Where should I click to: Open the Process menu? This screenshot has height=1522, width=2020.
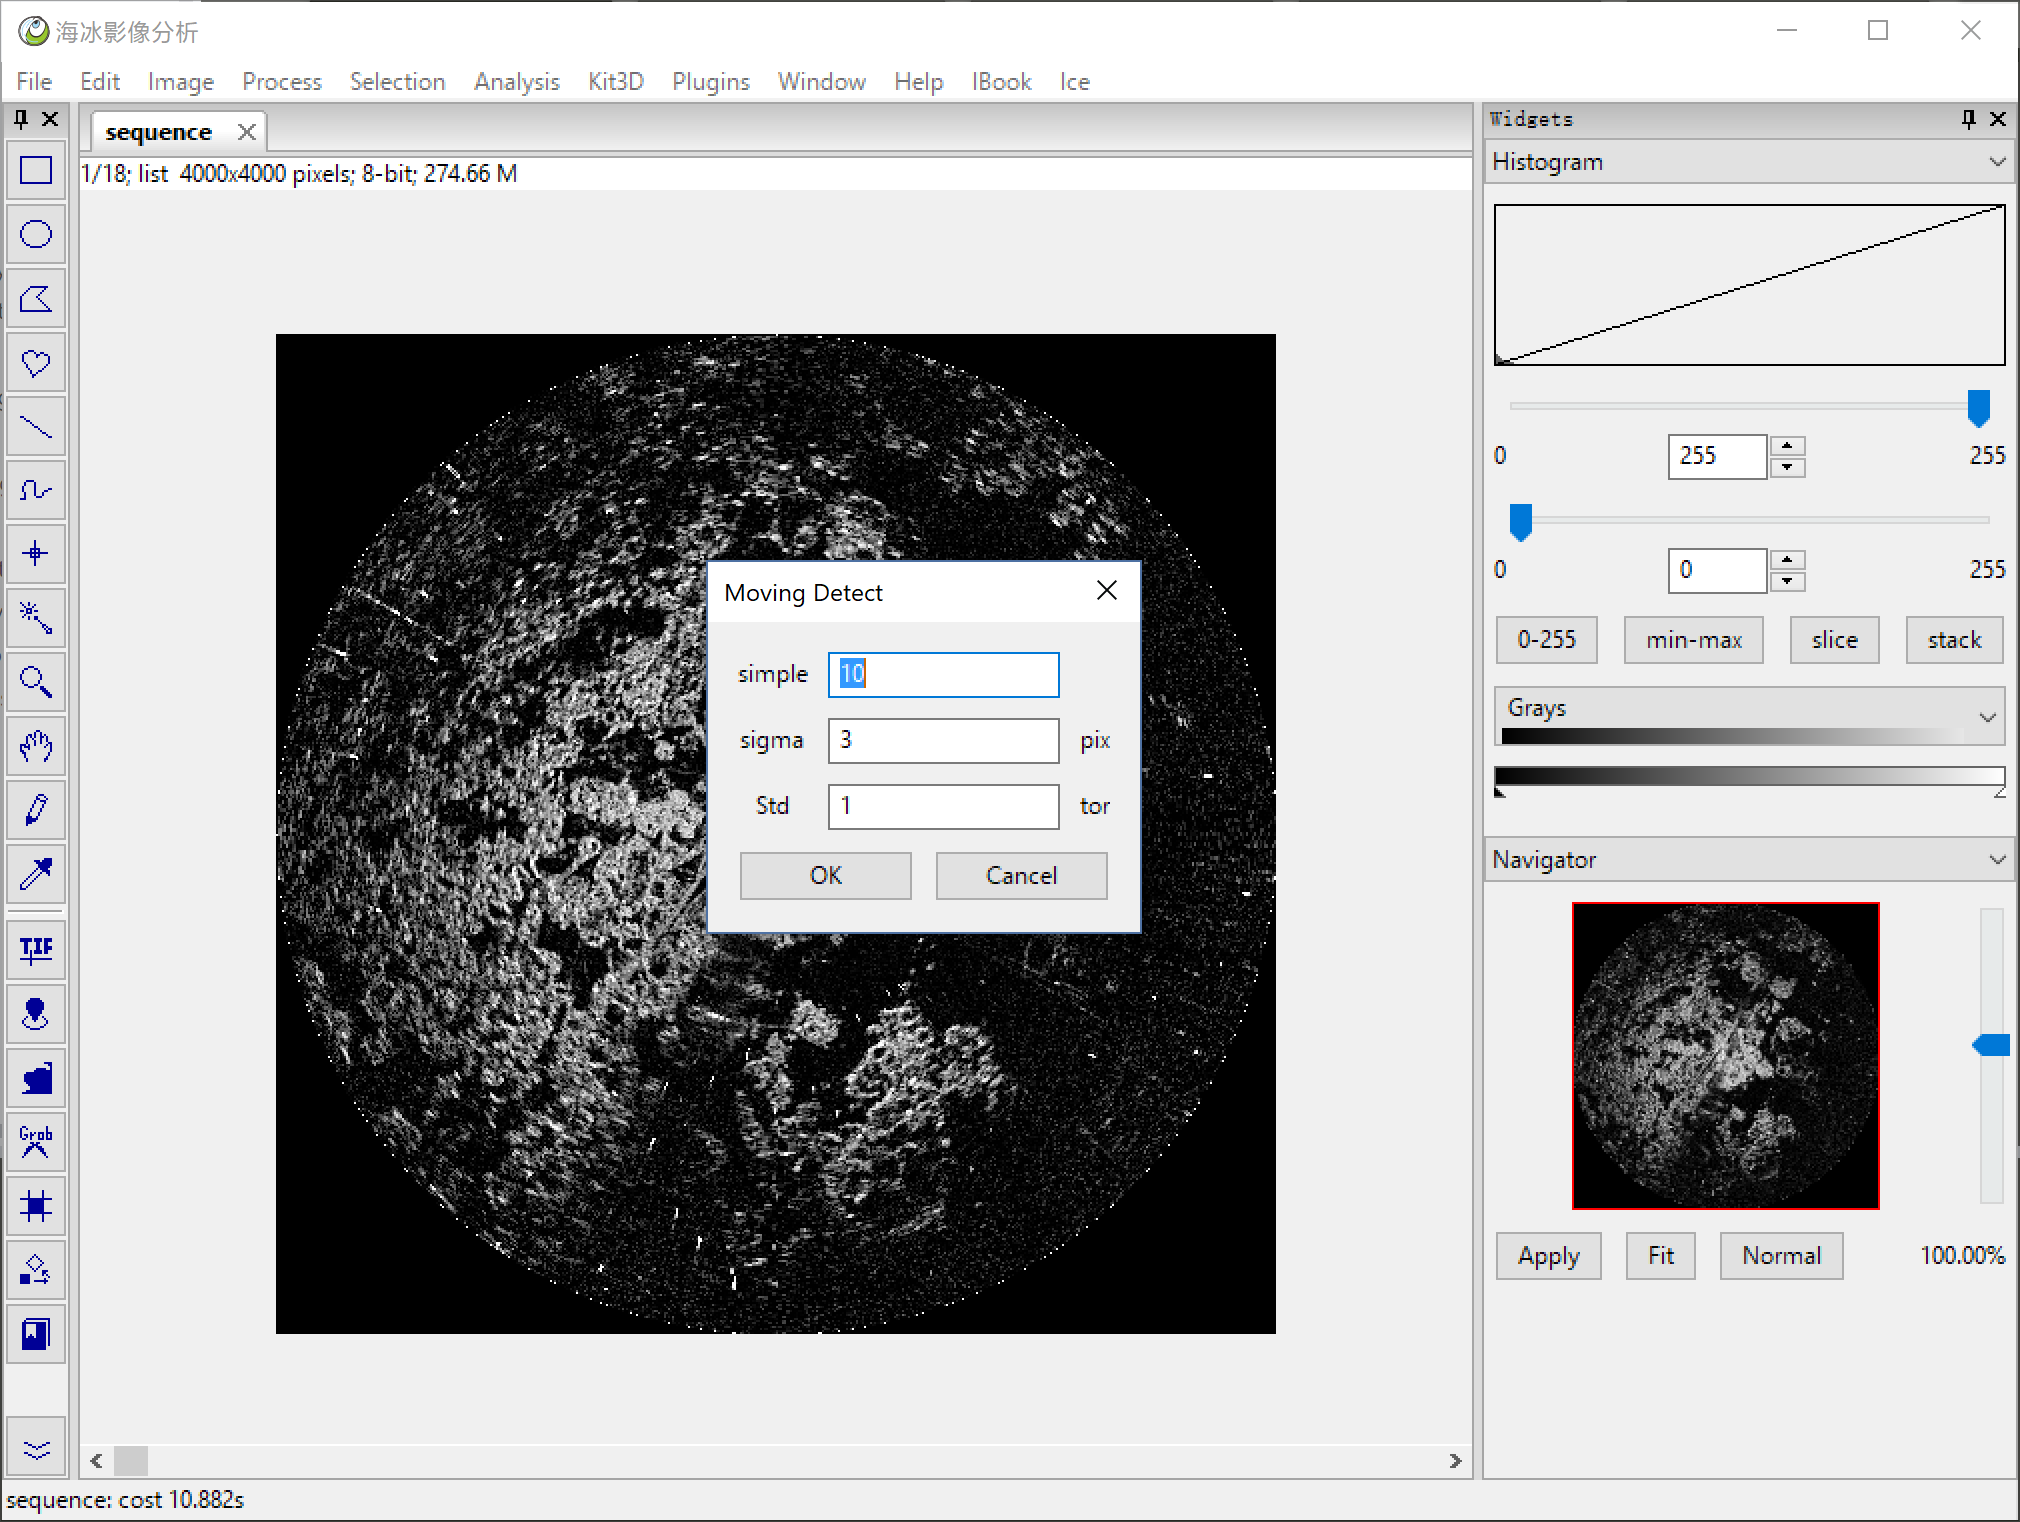[281, 82]
